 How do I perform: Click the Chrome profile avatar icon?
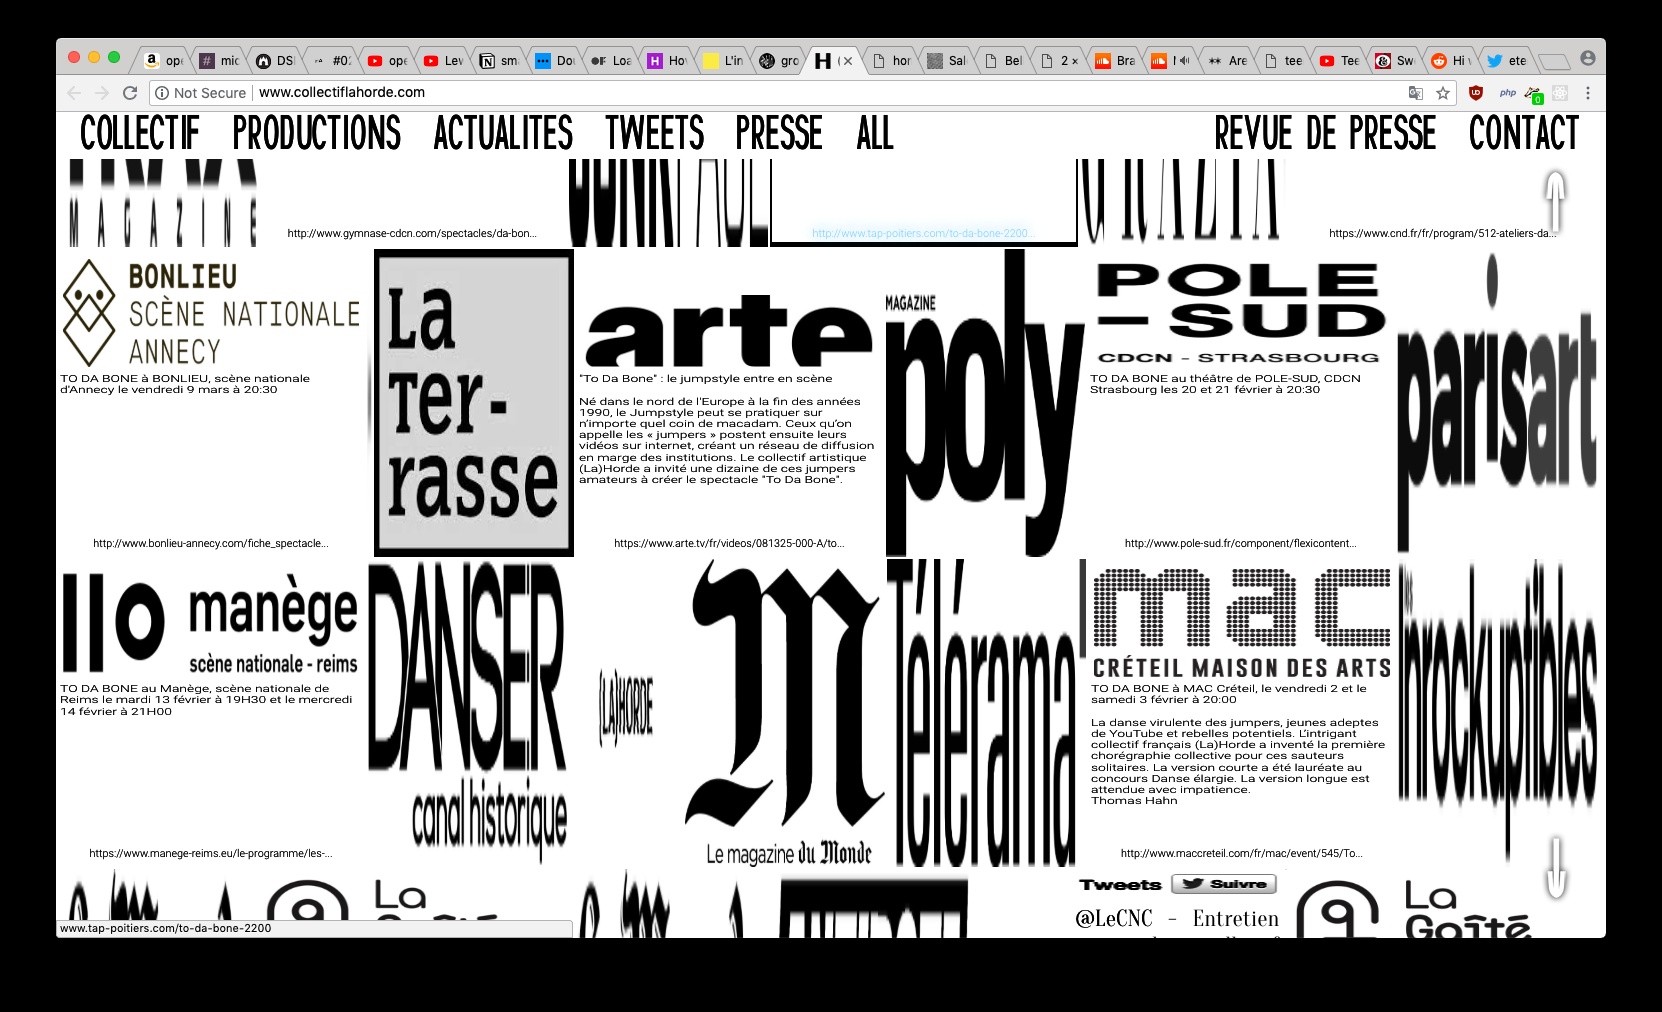1588,59
